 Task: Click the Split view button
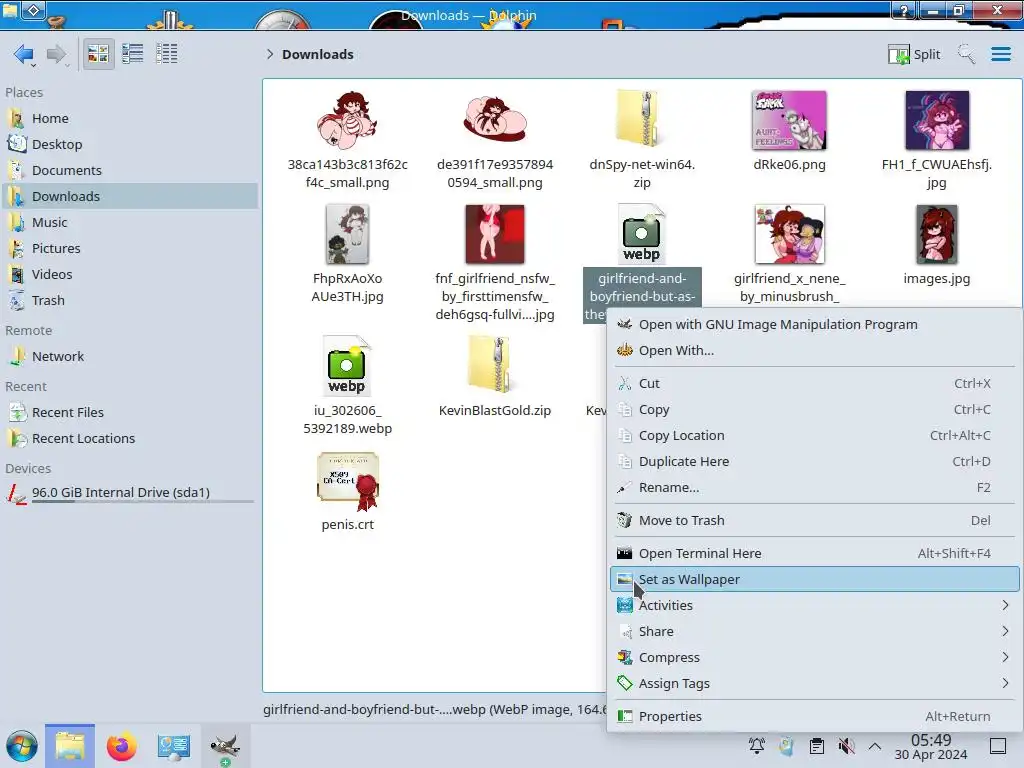pos(914,54)
